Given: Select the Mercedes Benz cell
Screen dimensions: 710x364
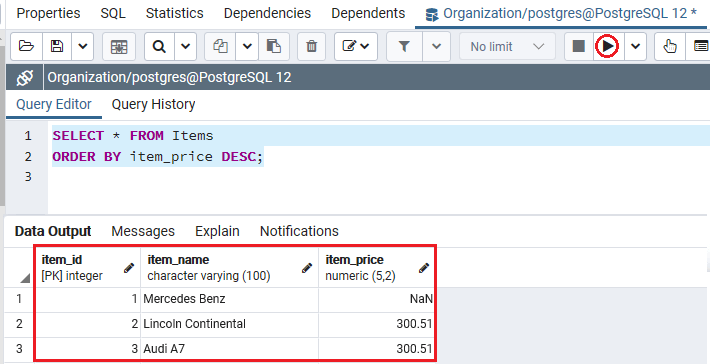Looking at the screenshot, I should [x=230, y=299].
